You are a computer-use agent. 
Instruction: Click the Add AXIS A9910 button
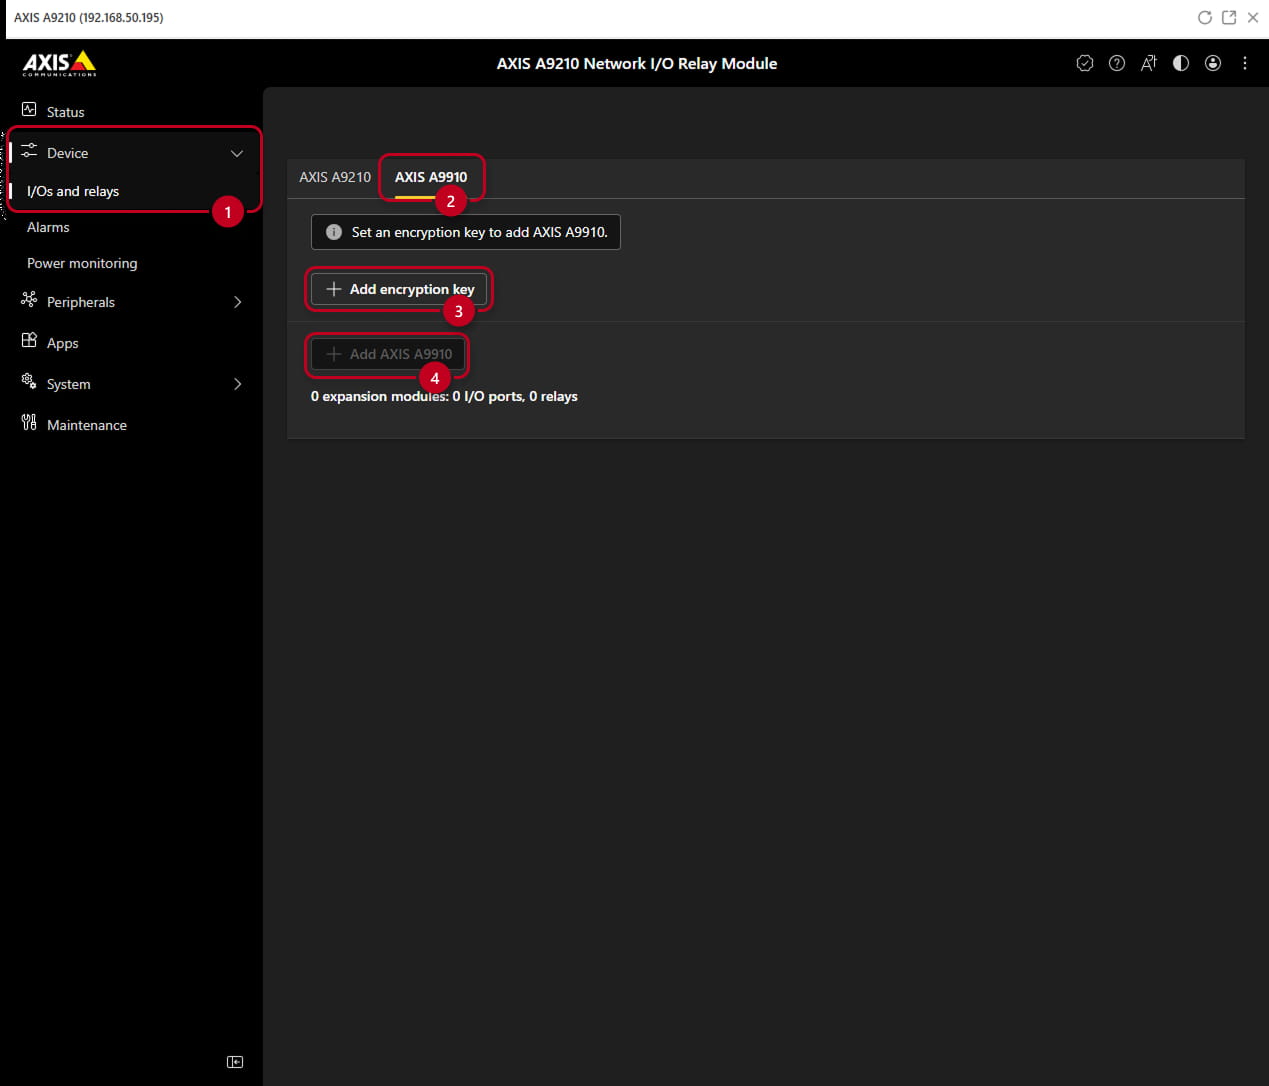click(388, 354)
